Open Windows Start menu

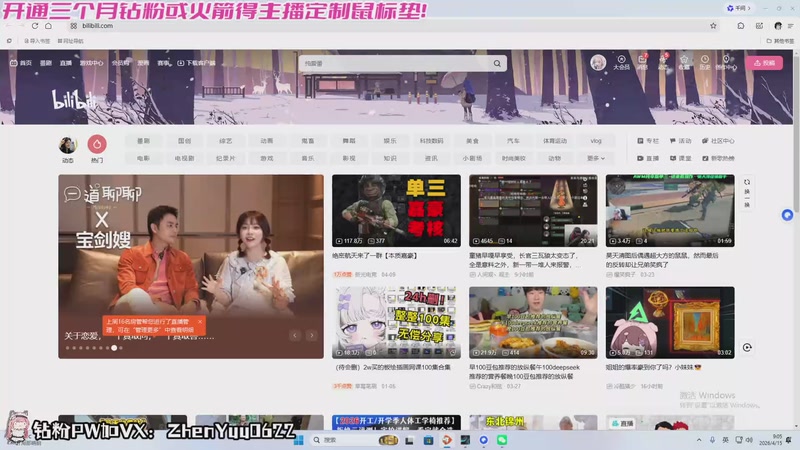pyautogui.click(x=299, y=440)
